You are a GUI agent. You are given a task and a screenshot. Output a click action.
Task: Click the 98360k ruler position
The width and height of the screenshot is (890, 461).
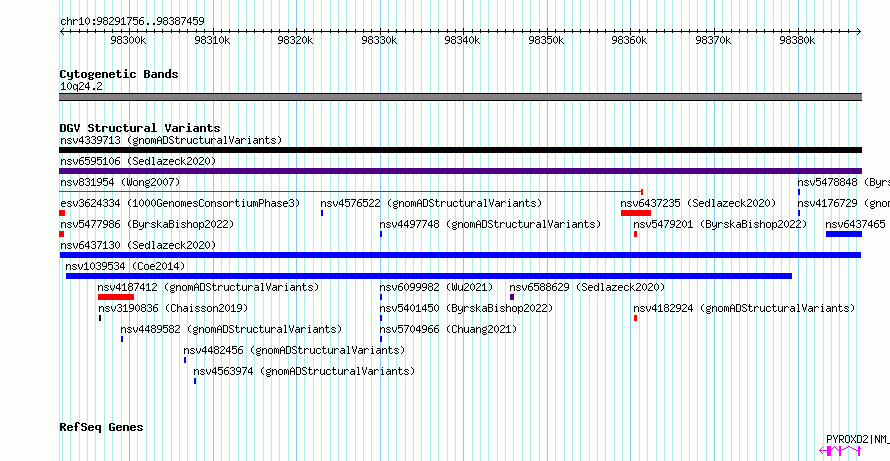coord(631,40)
